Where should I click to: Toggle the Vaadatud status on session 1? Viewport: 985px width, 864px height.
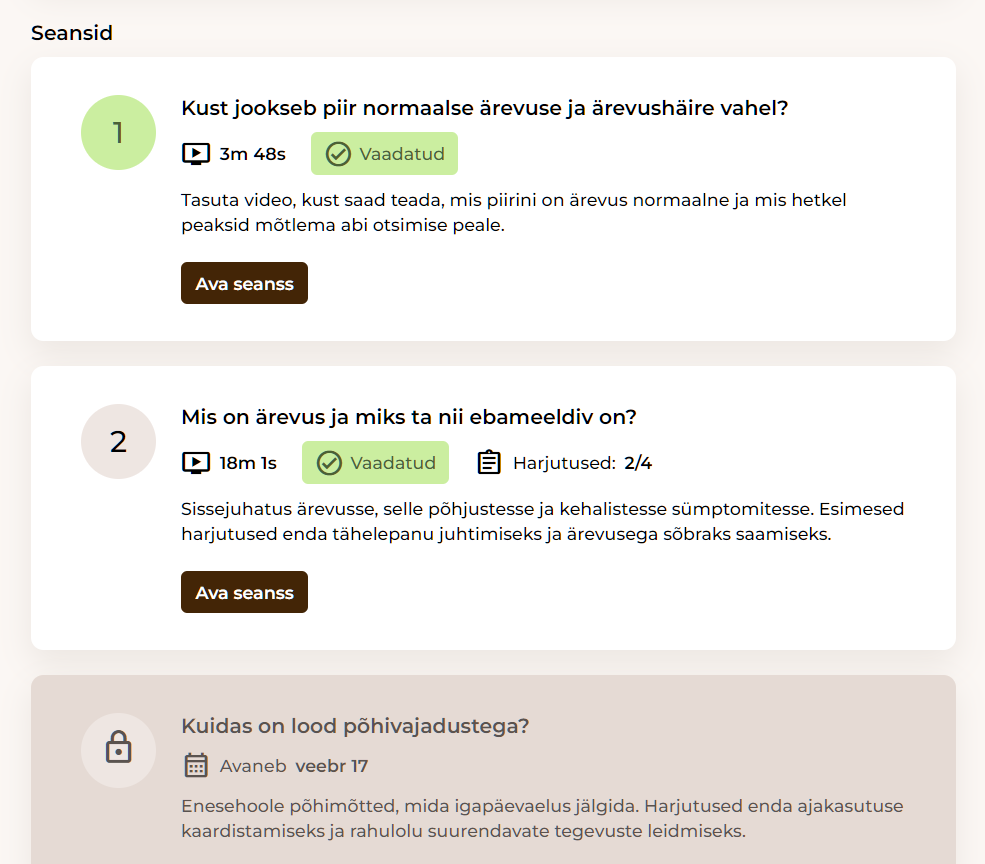pos(384,154)
